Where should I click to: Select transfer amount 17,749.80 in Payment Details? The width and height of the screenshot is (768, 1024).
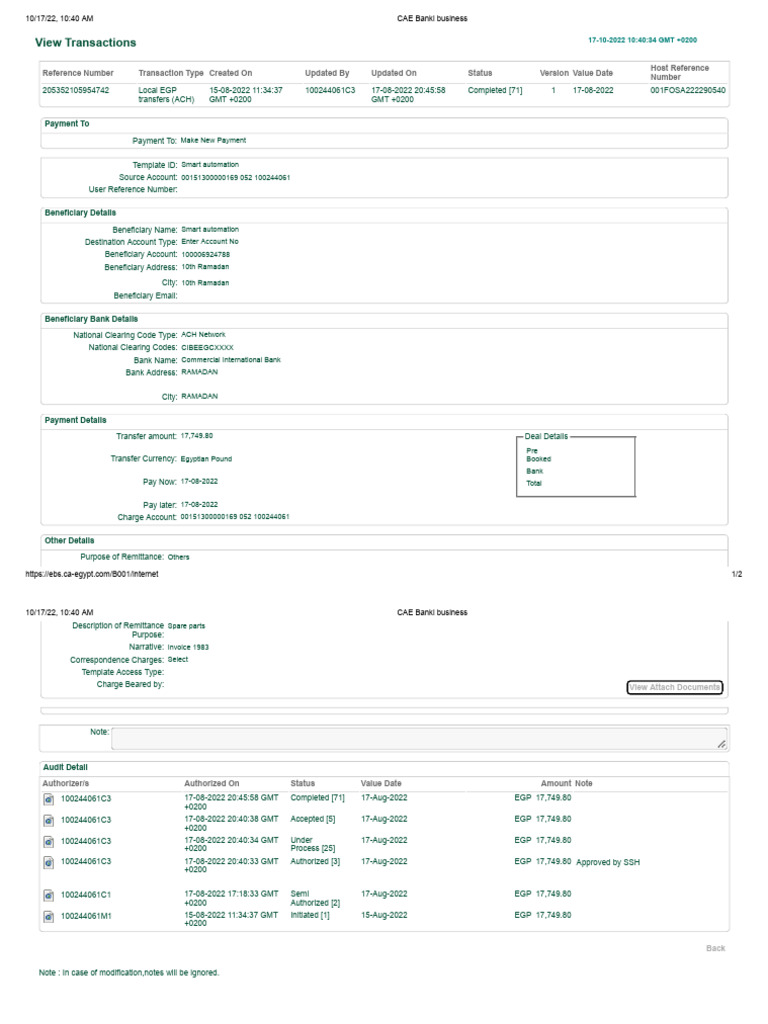pos(197,436)
